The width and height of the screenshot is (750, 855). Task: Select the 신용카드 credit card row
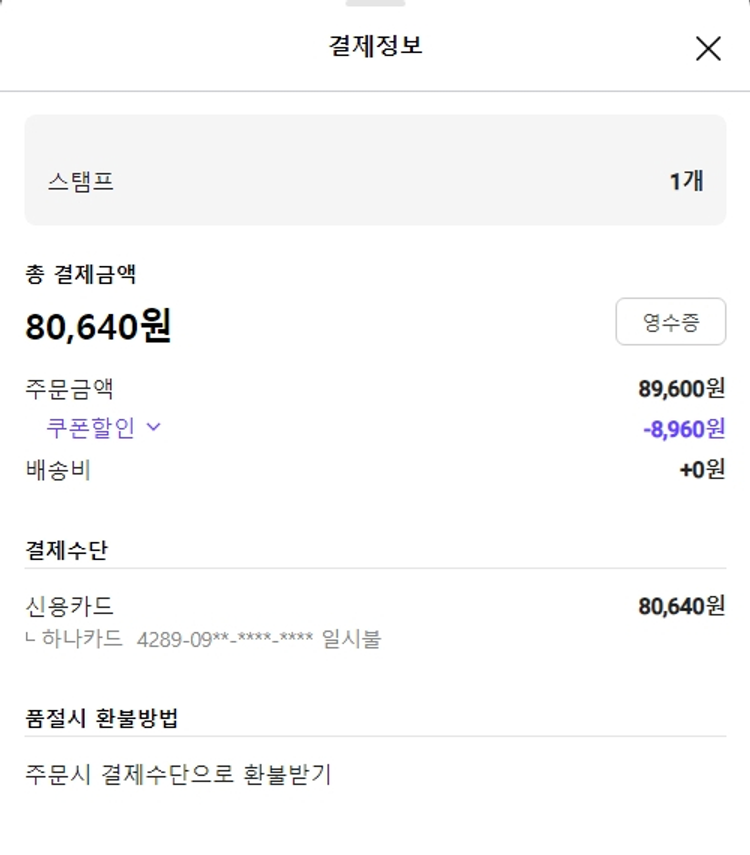coord(69,606)
